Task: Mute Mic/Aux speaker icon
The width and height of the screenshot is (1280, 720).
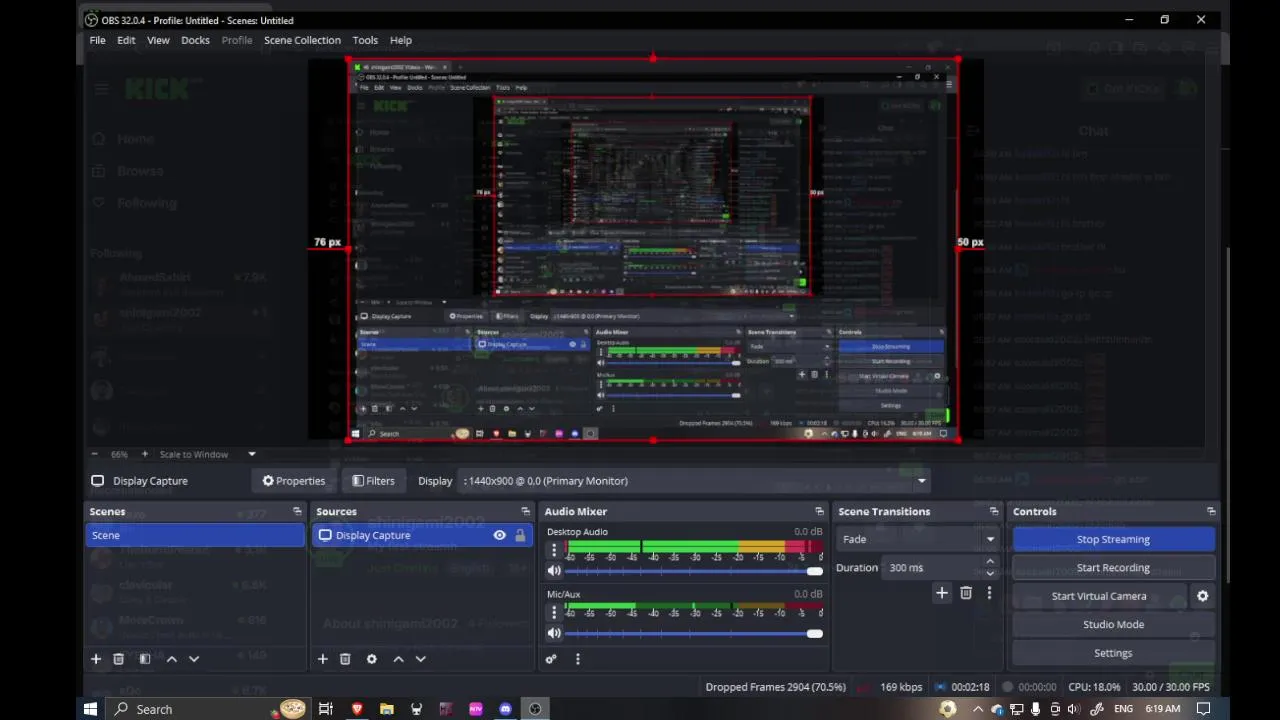Action: pos(554,633)
